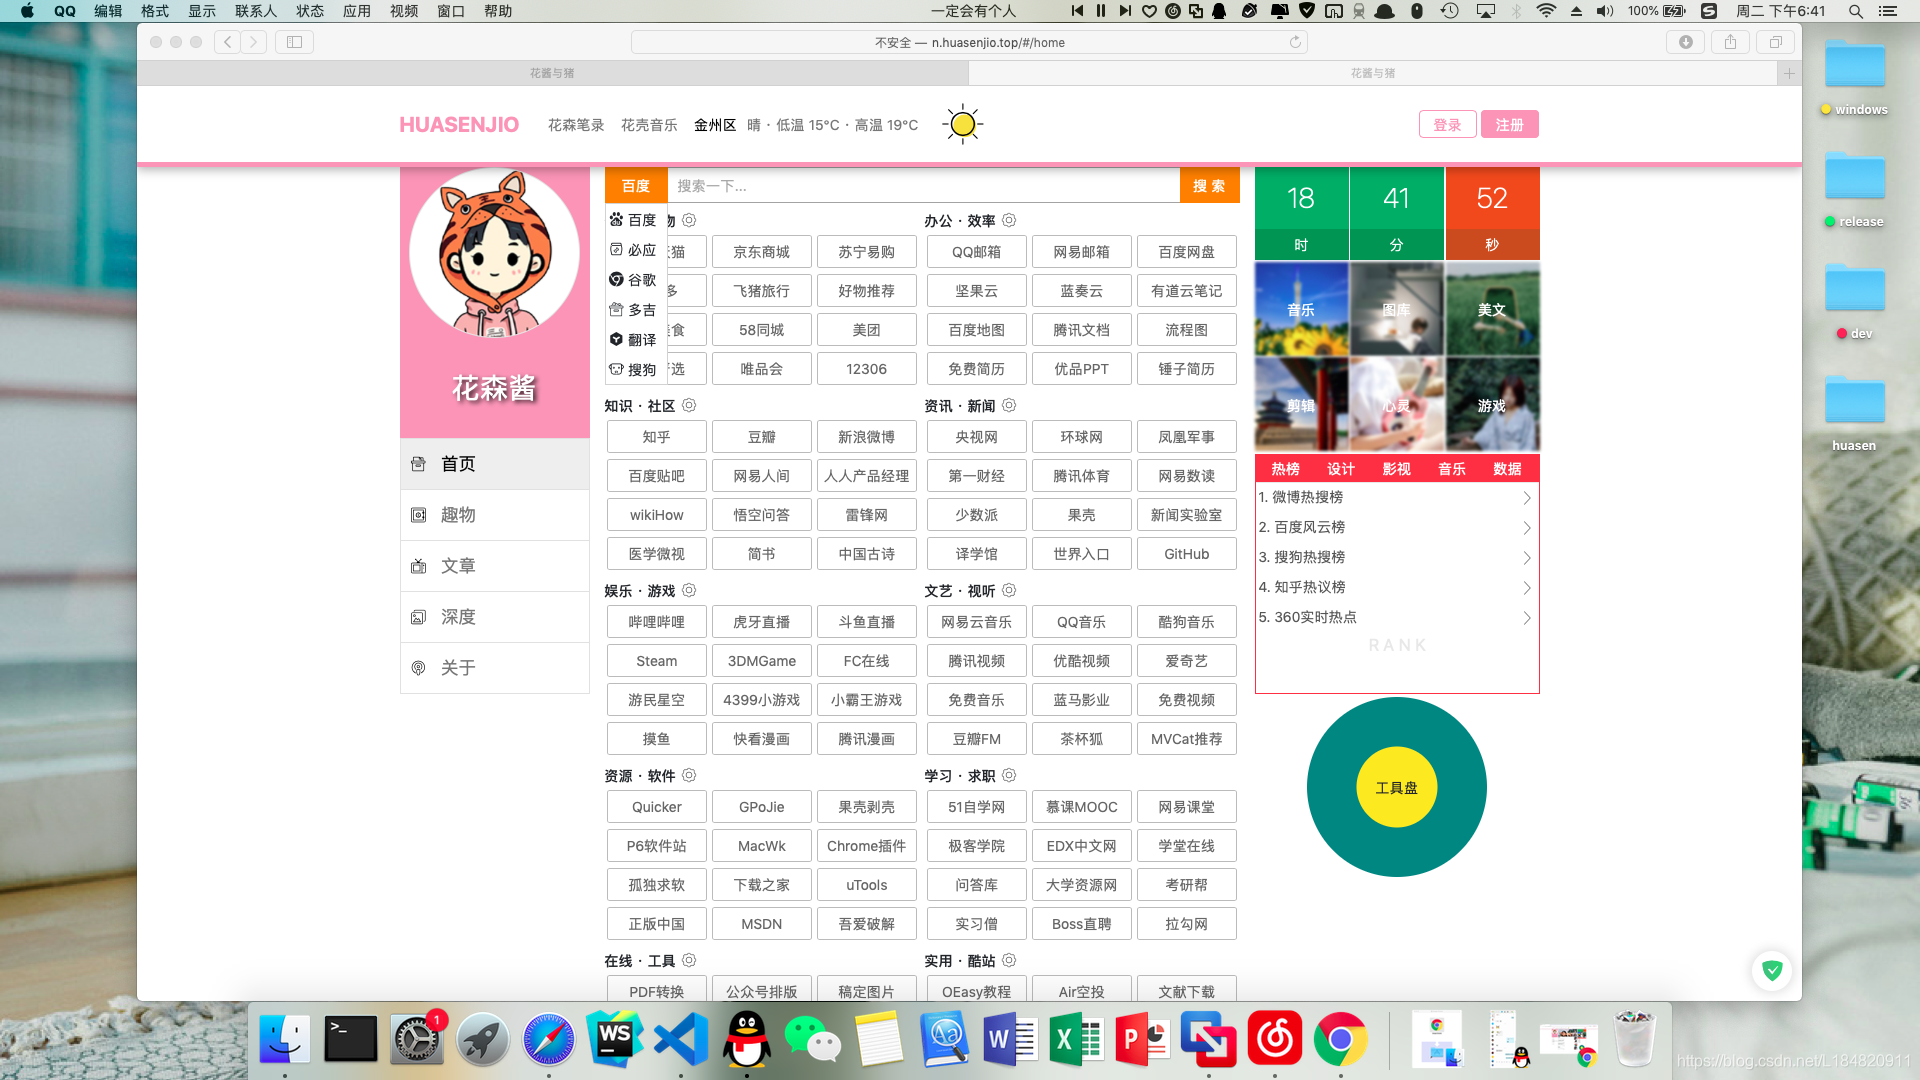Click the green shield icon
The width and height of the screenshot is (1920, 1080).
point(1772,970)
